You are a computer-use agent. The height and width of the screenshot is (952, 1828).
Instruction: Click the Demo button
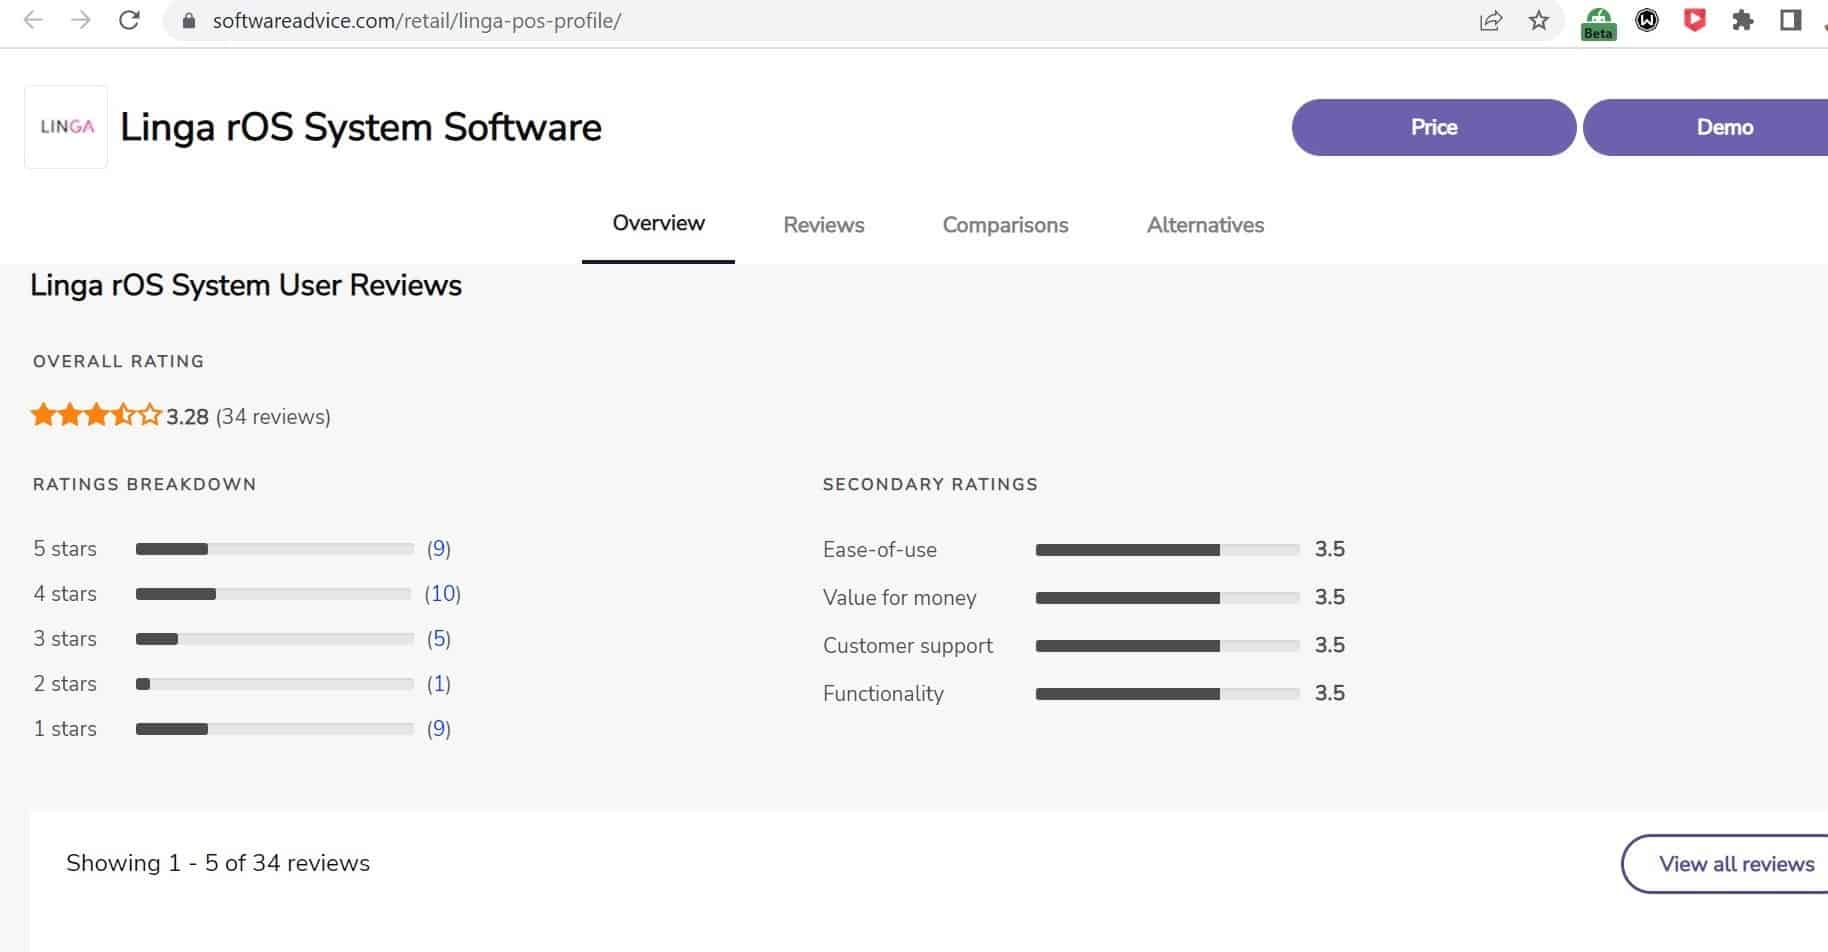coord(1706,127)
